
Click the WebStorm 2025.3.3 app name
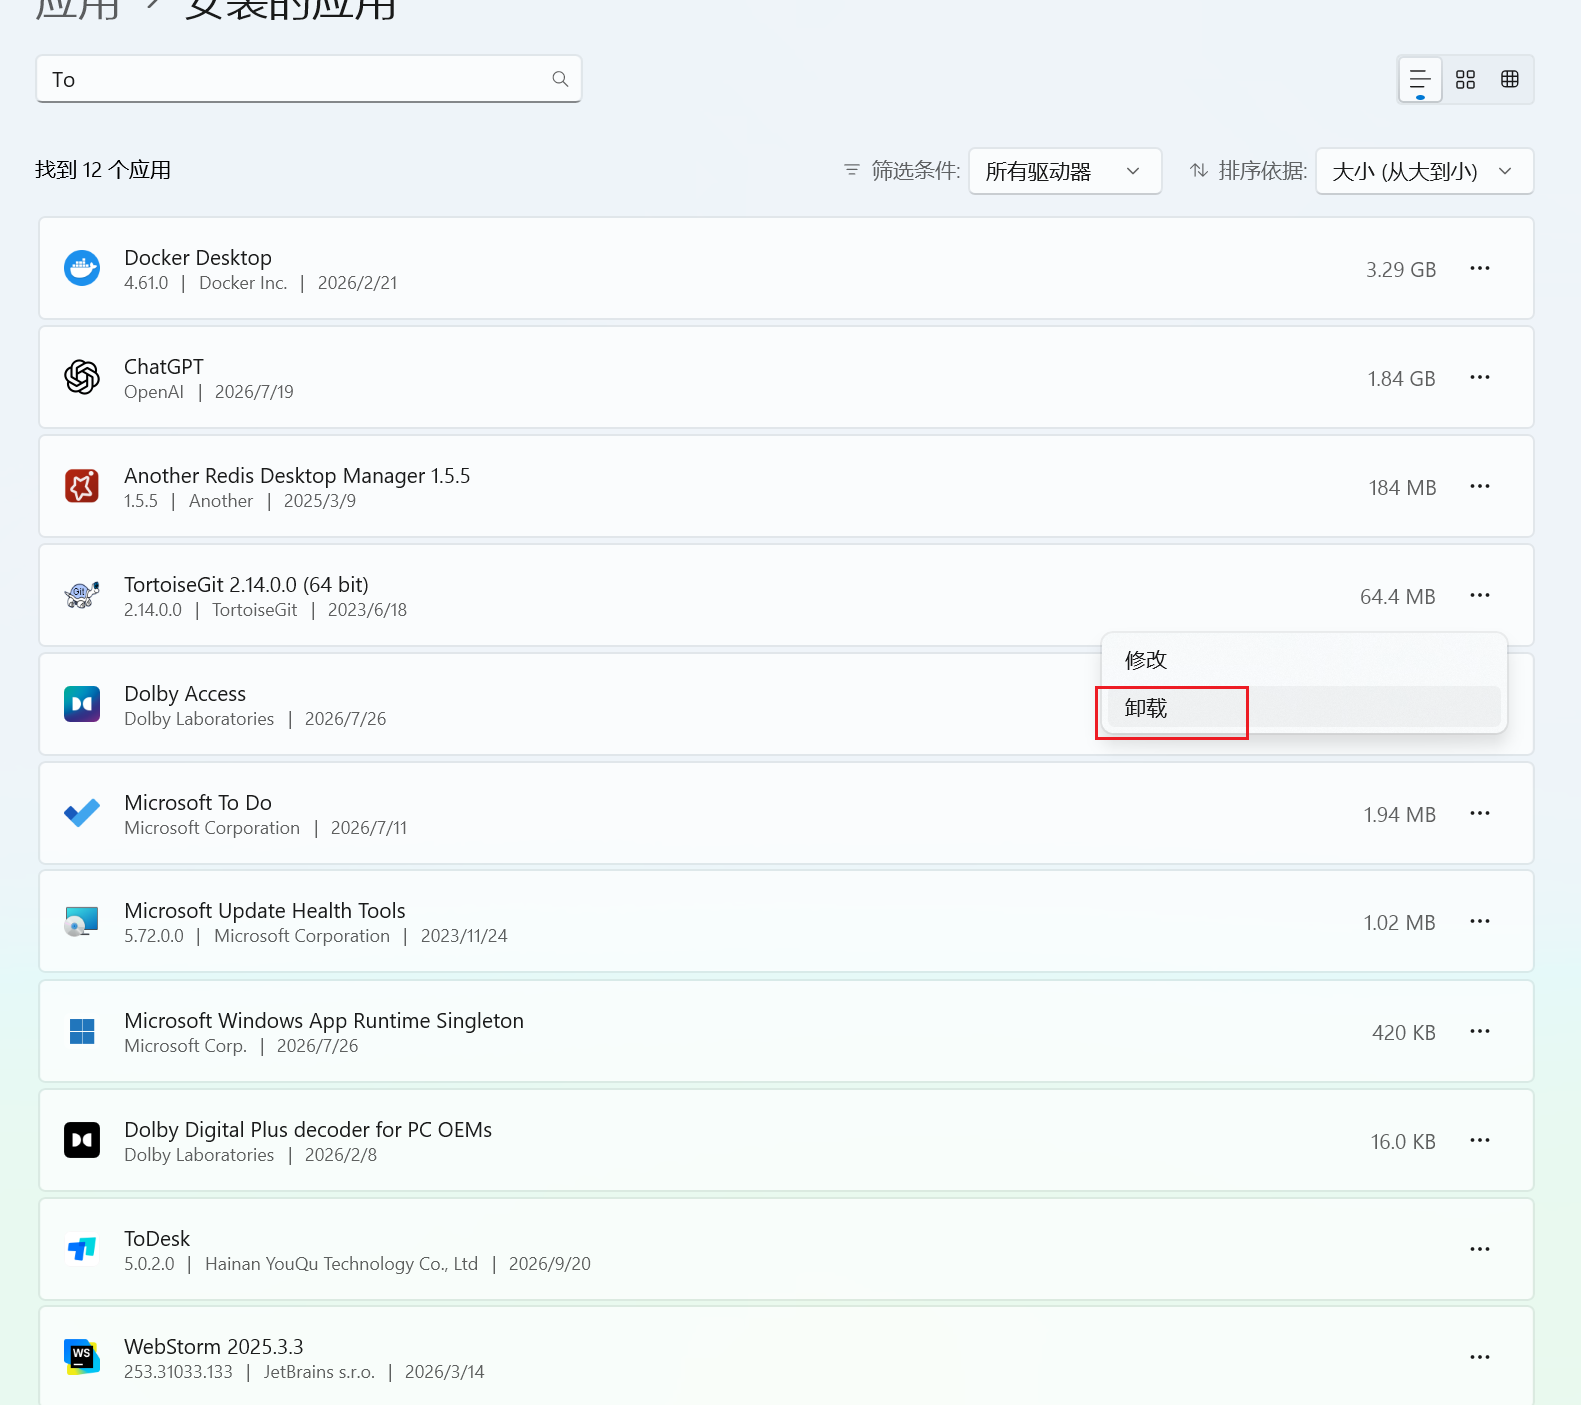coord(214,1346)
